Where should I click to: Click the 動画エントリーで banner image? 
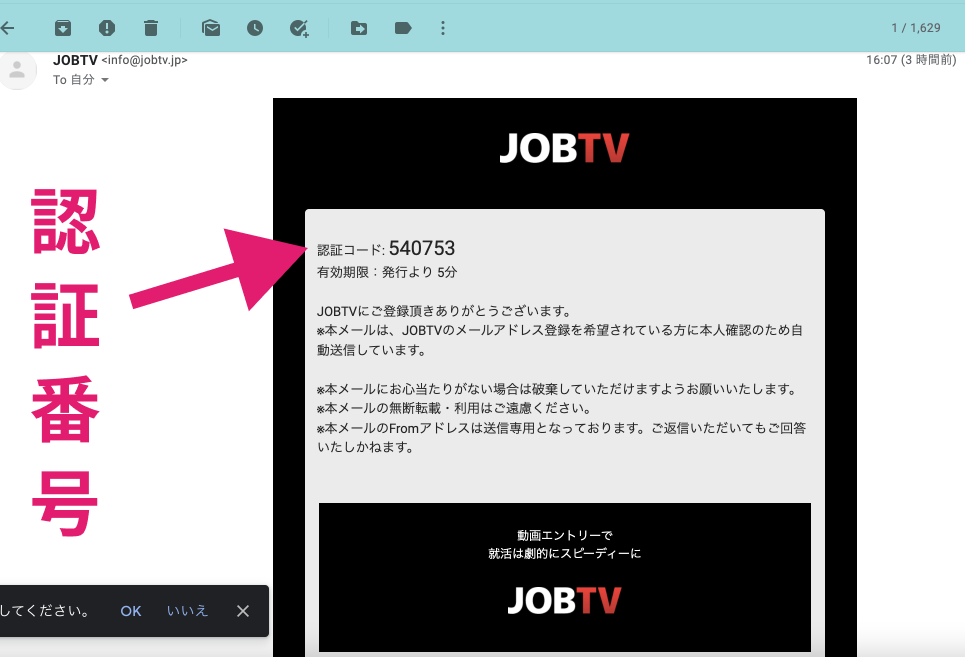click(x=565, y=577)
